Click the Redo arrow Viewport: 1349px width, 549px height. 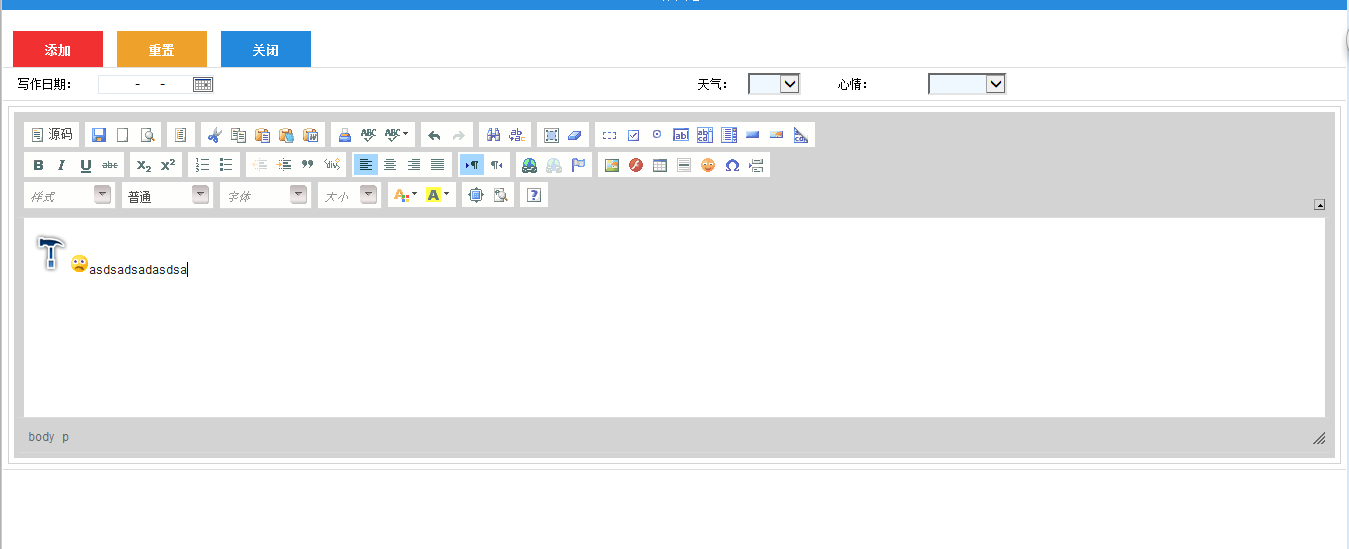(459, 135)
